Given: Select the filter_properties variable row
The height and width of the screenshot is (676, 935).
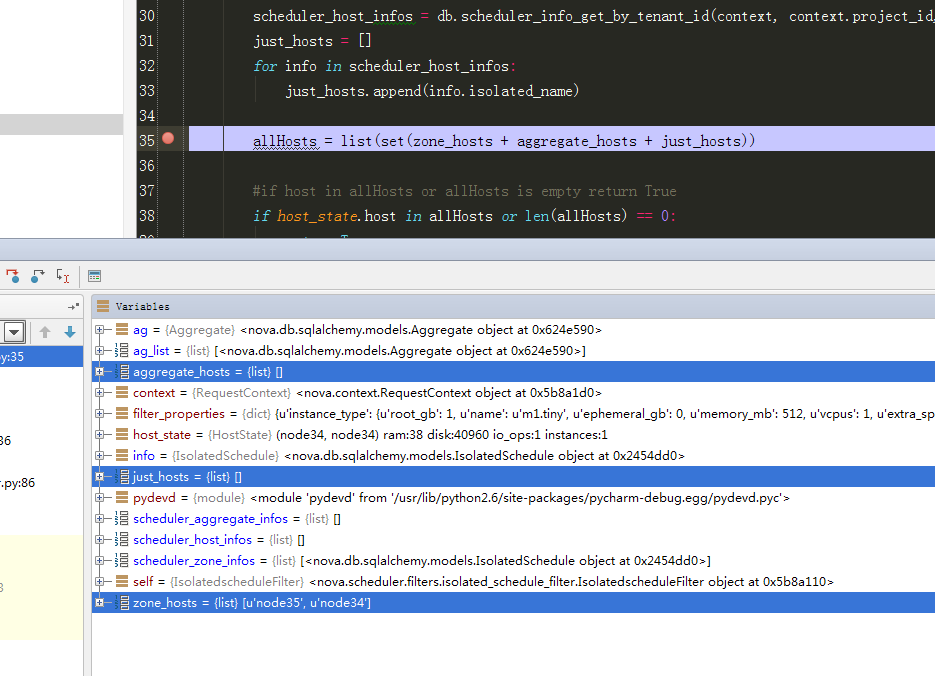Looking at the screenshot, I should coord(513,413).
